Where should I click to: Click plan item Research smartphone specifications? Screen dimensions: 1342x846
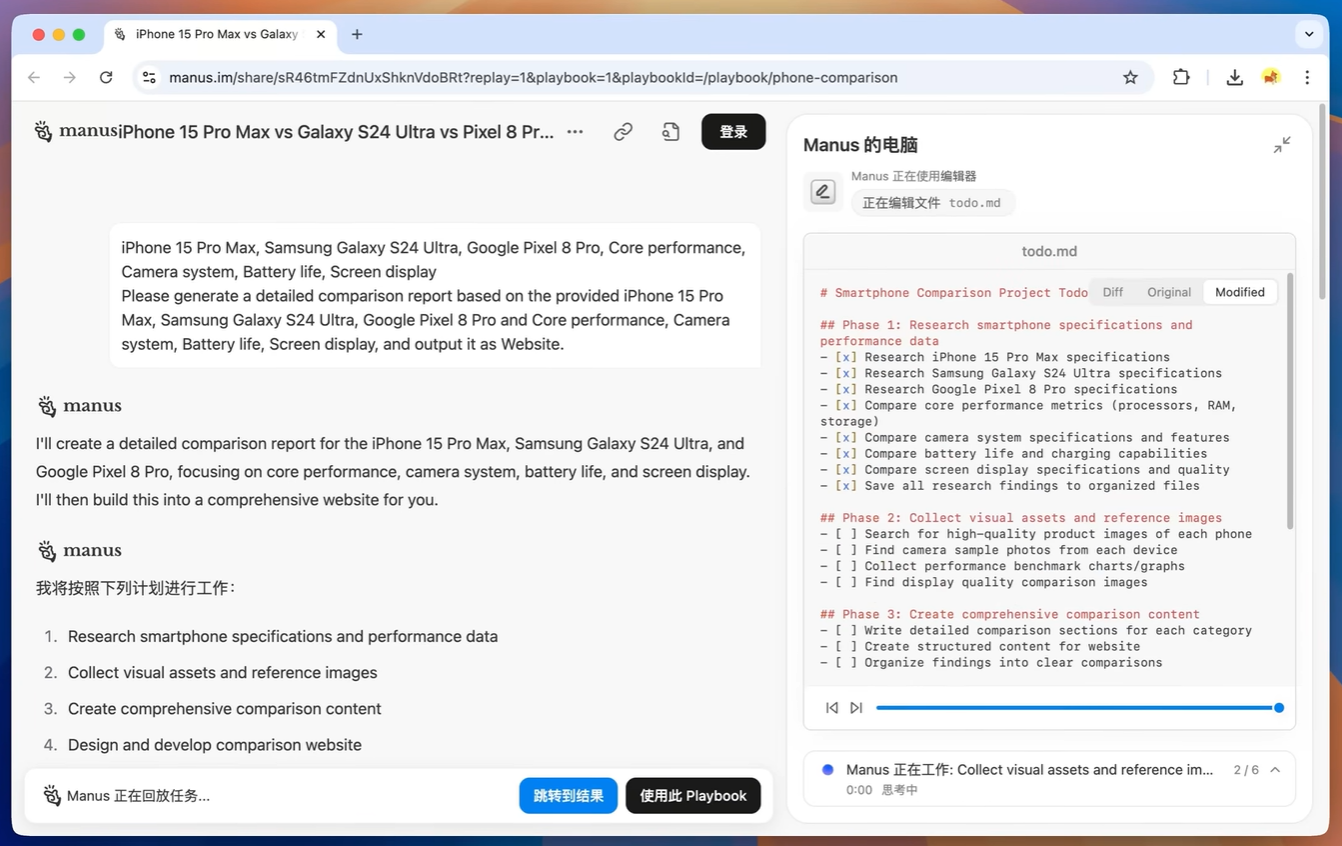(283, 637)
